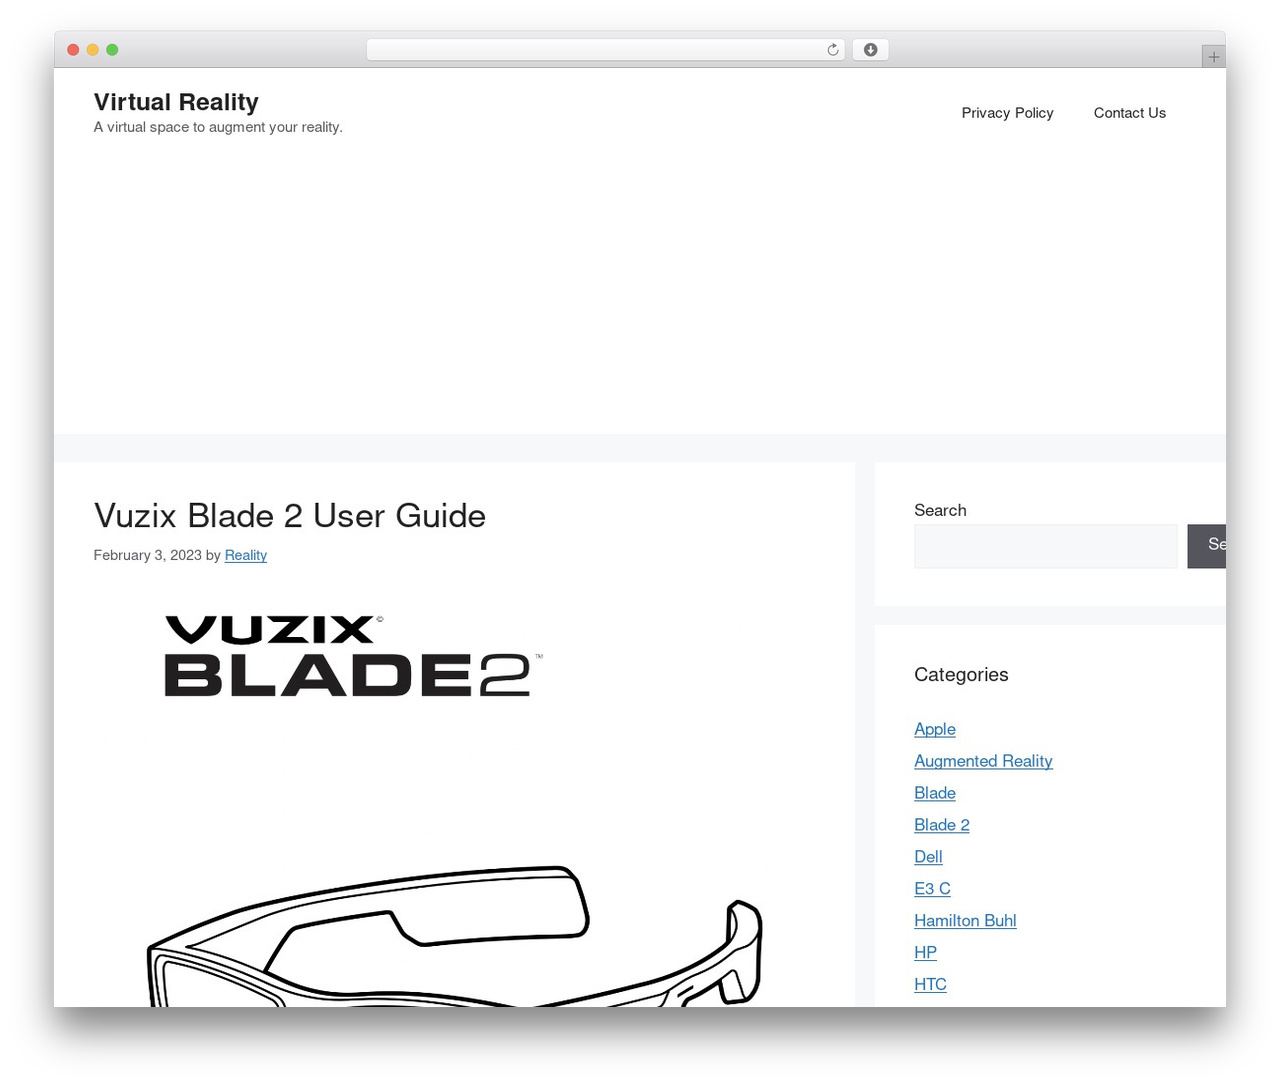Open the downloads button in browser toolbar
Screen dimensions: 1280x1084
870,50
